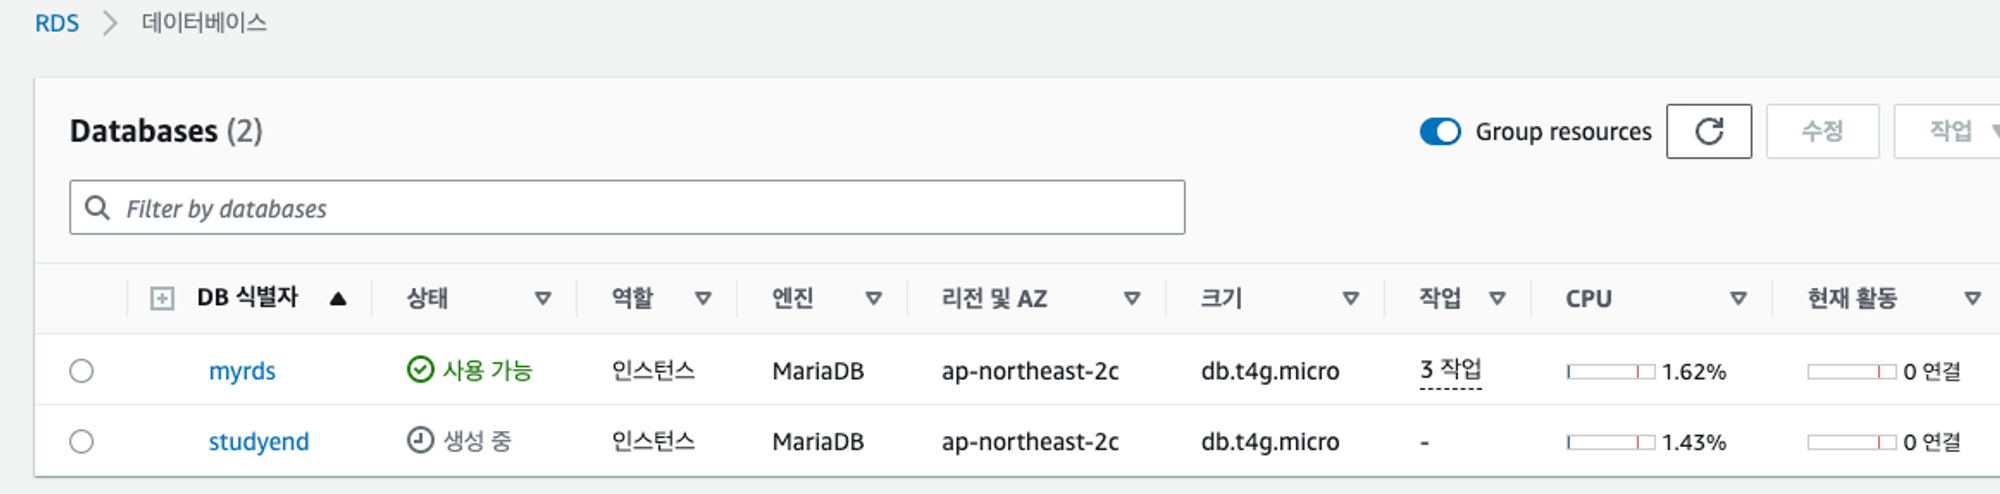This screenshot has width=2000, height=494.
Task: Click MariaDB engine cell in studyend row
Action: click(818, 441)
